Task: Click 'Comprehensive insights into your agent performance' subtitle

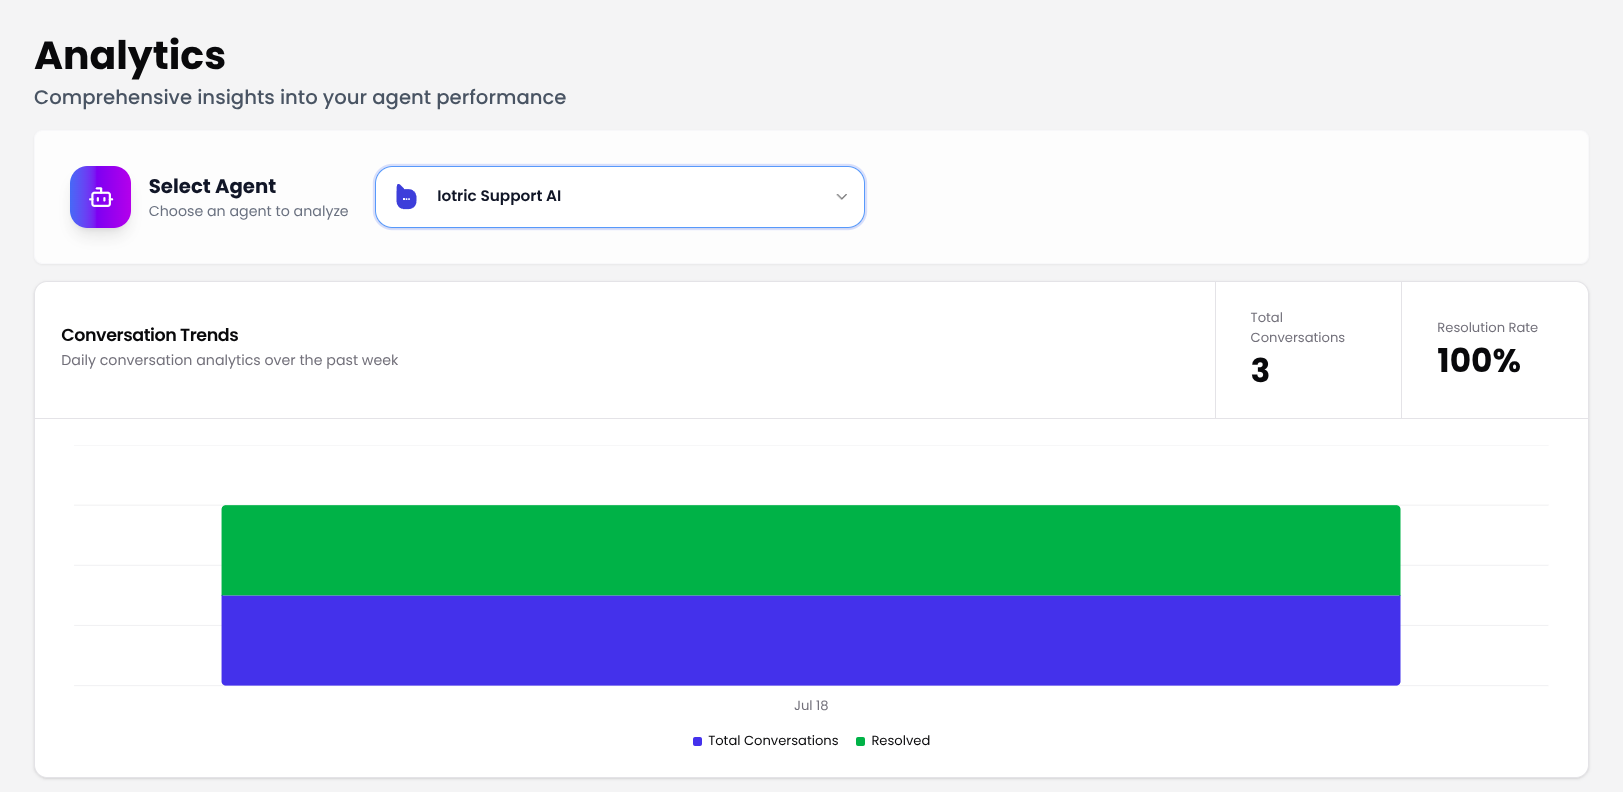Action: coord(300,97)
